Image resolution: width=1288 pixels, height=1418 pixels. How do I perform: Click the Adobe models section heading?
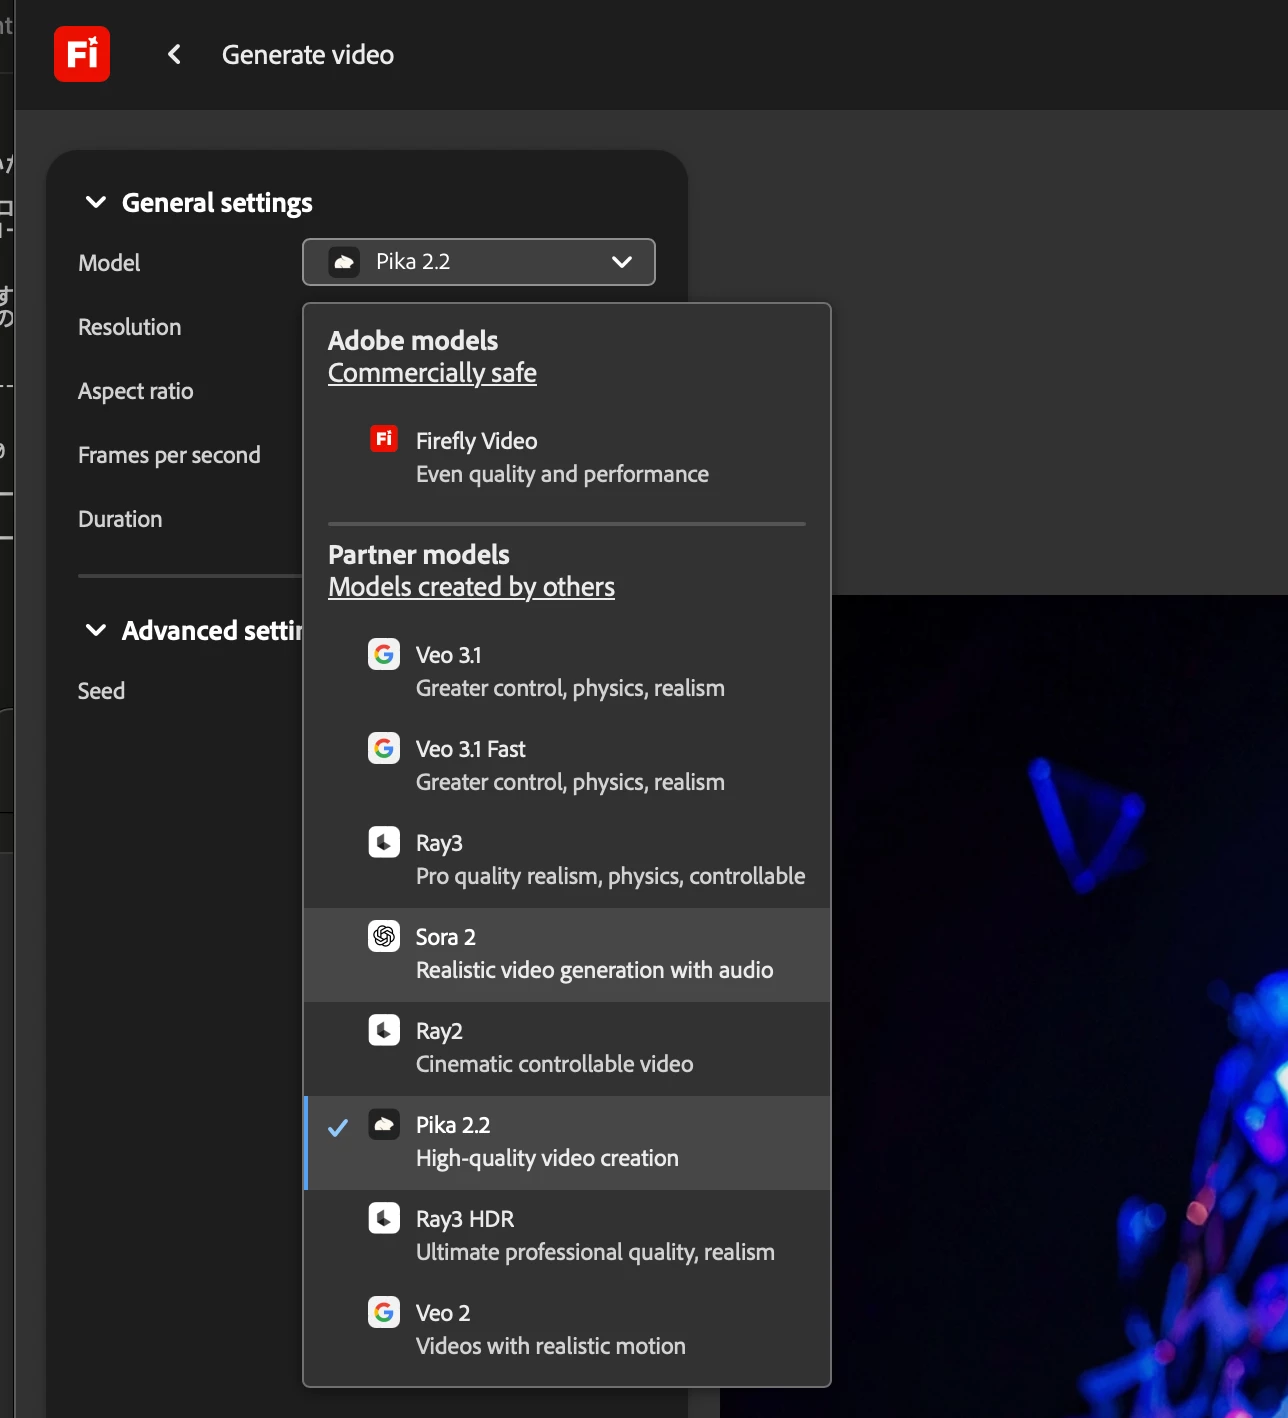click(x=413, y=341)
